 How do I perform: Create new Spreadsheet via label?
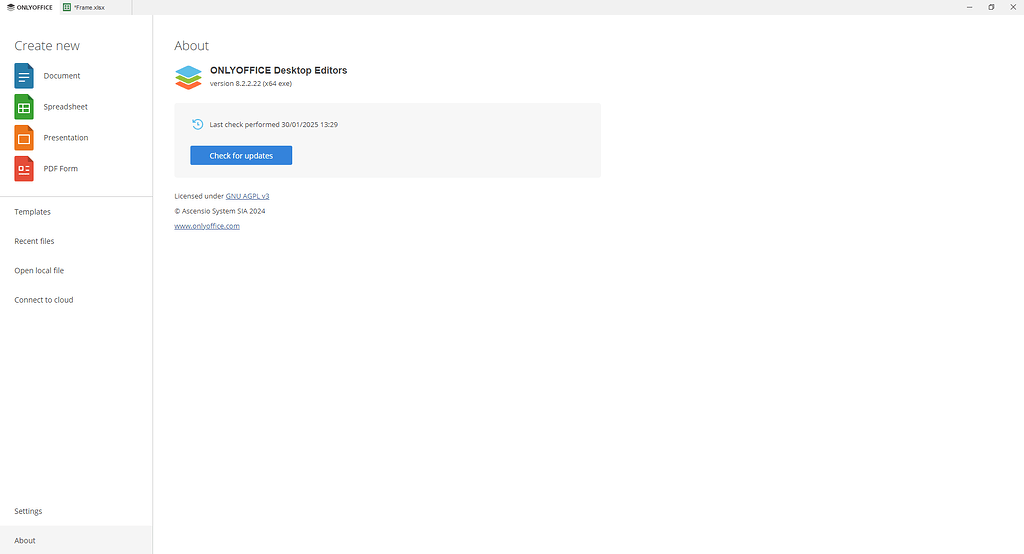[65, 106]
